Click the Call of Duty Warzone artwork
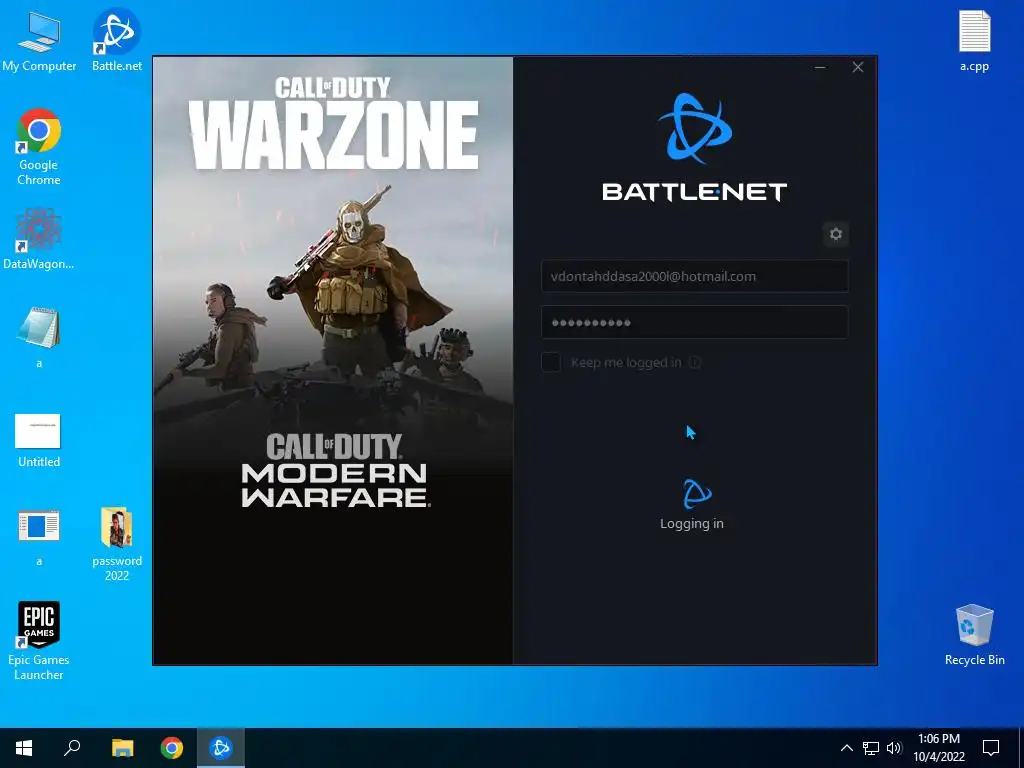 pos(333,360)
